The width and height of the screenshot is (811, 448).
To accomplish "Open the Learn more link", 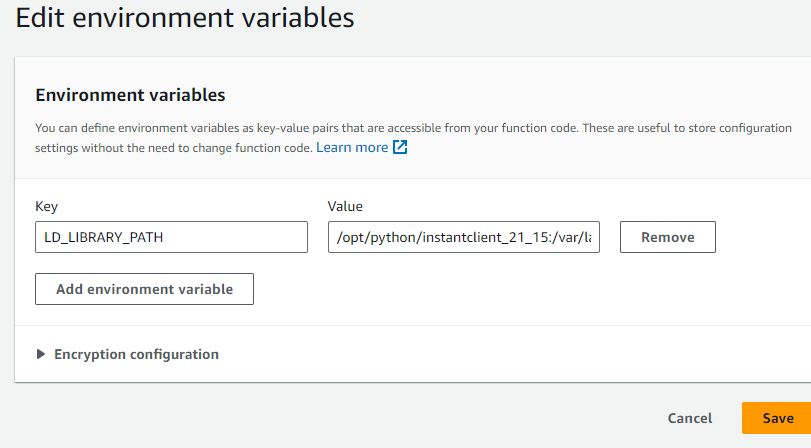I will pos(352,147).
